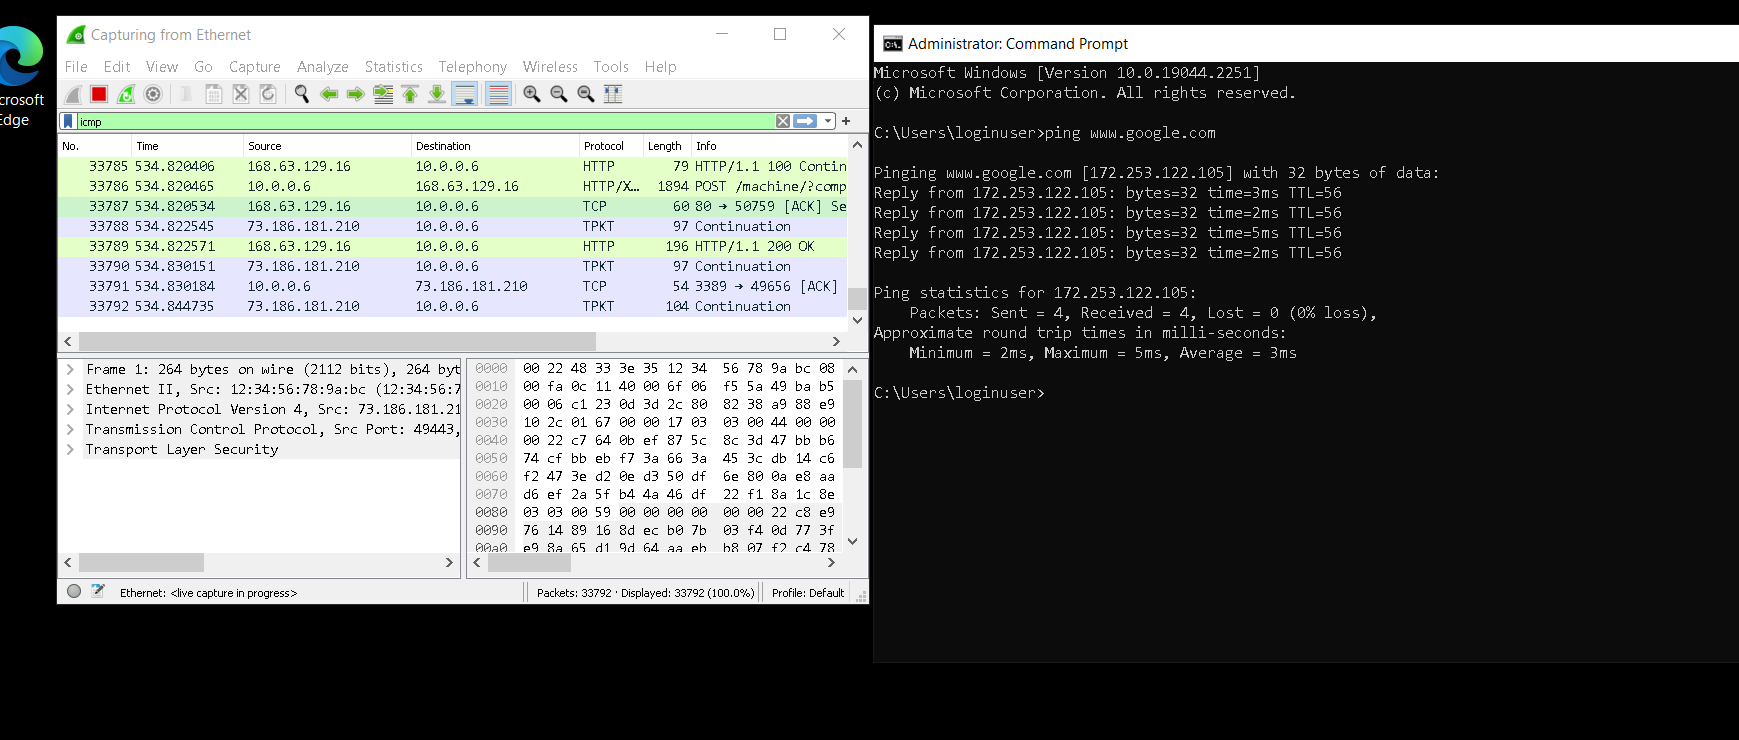The width and height of the screenshot is (1739, 740).
Task: Click the open capture file icon
Action: click(x=186, y=94)
